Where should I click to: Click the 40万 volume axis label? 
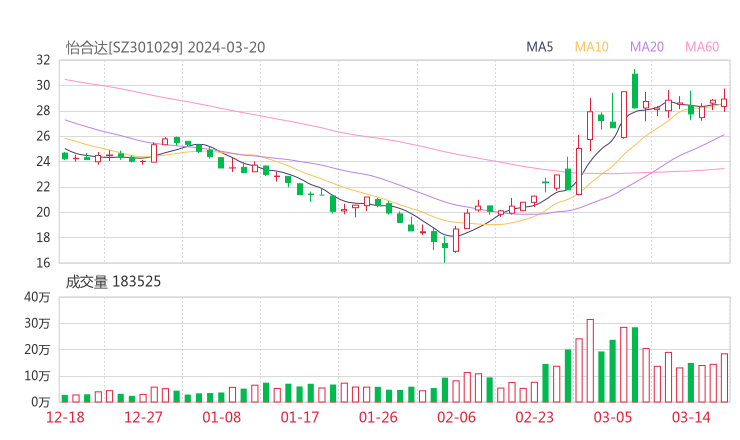(x=37, y=297)
